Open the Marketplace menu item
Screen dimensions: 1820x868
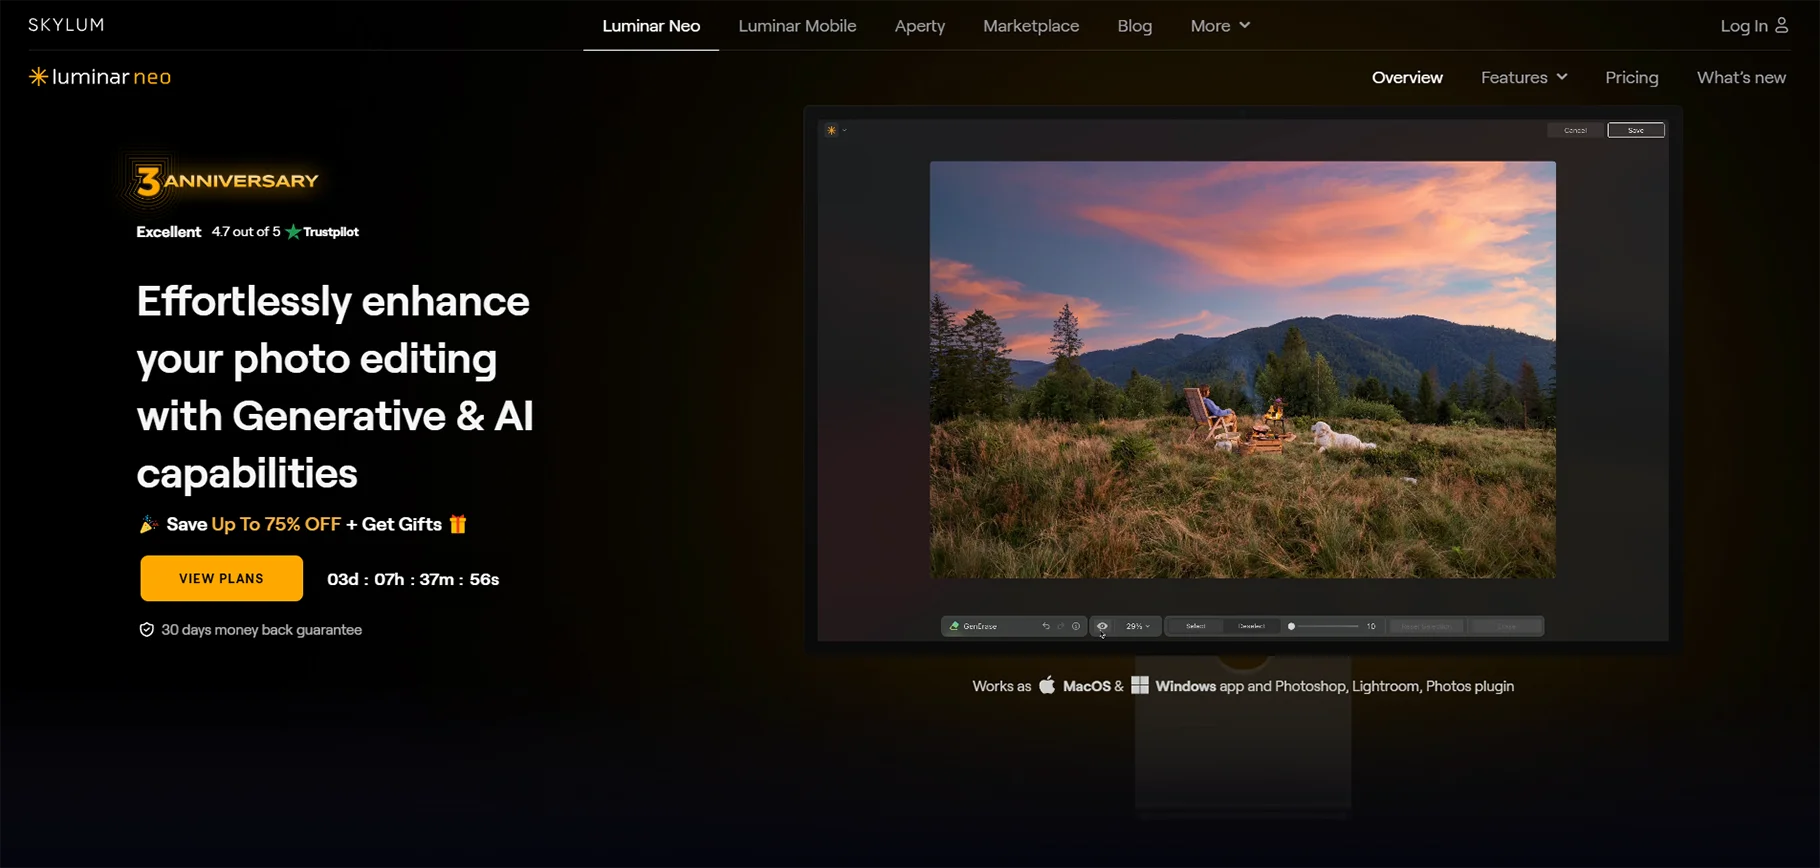1031,26
